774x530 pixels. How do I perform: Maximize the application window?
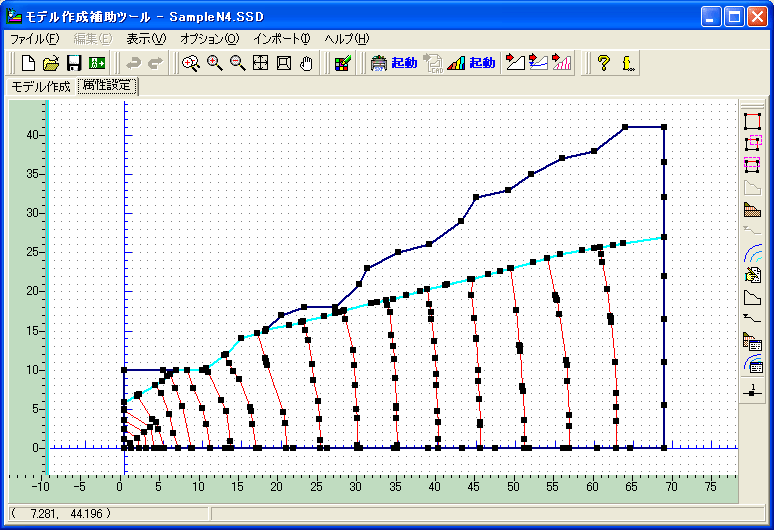coord(734,17)
